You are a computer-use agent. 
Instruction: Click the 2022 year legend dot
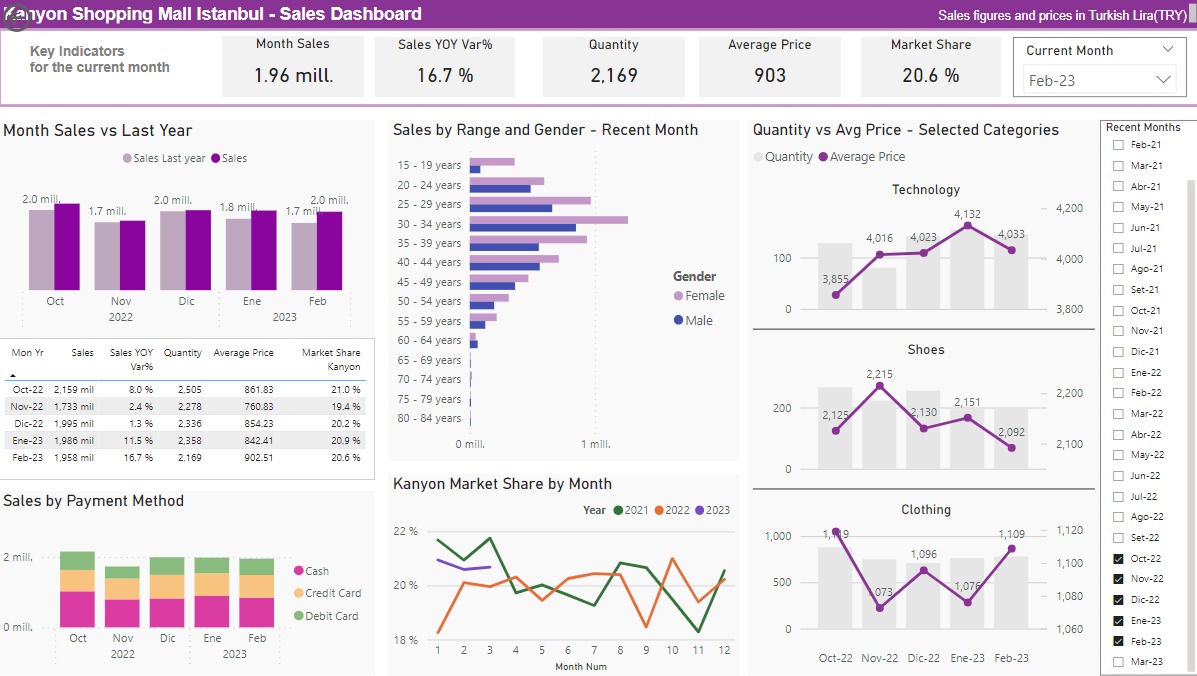[x=659, y=510]
